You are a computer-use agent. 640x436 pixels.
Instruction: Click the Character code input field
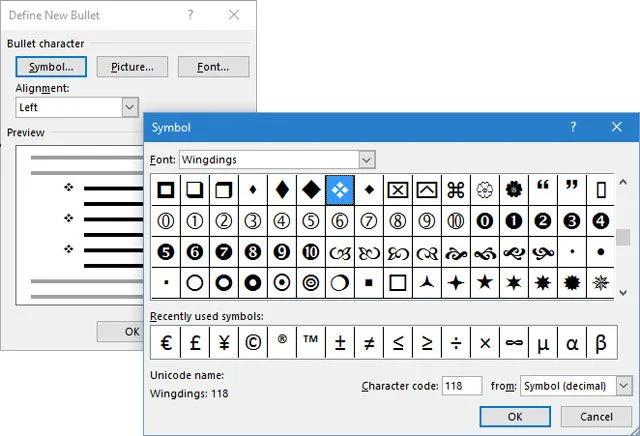click(x=462, y=385)
